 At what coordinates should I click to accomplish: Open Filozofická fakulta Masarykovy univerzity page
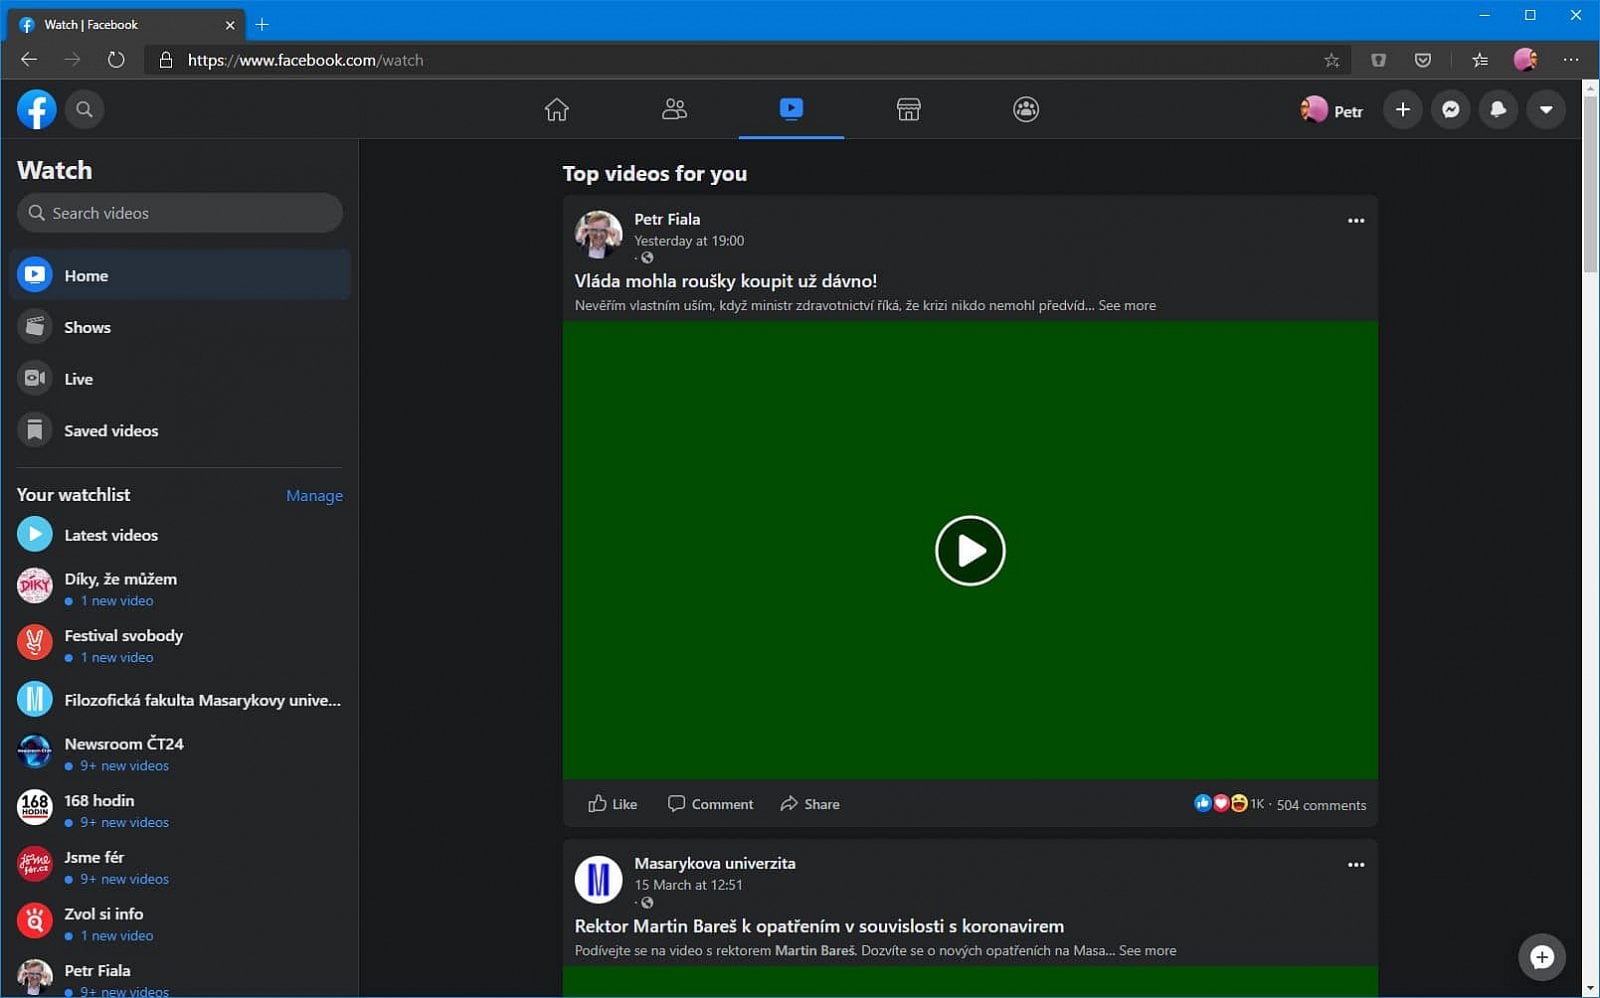point(180,700)
